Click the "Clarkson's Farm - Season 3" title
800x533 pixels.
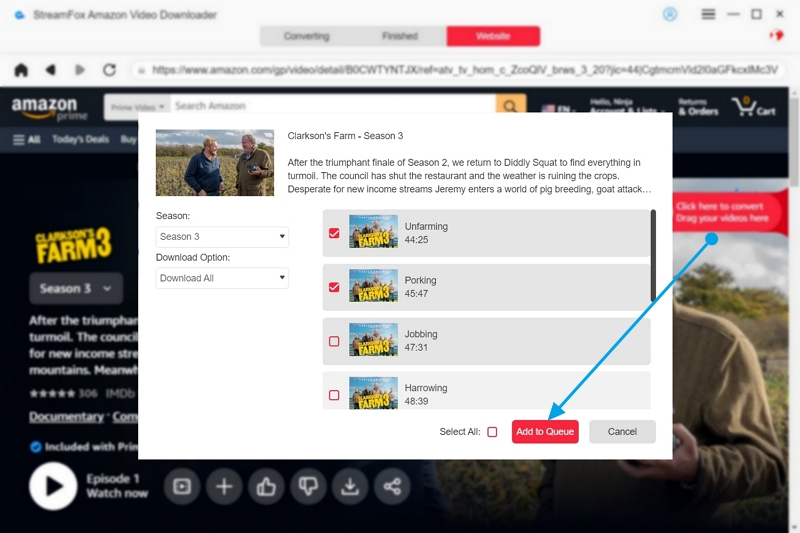[x=345, y=136]
